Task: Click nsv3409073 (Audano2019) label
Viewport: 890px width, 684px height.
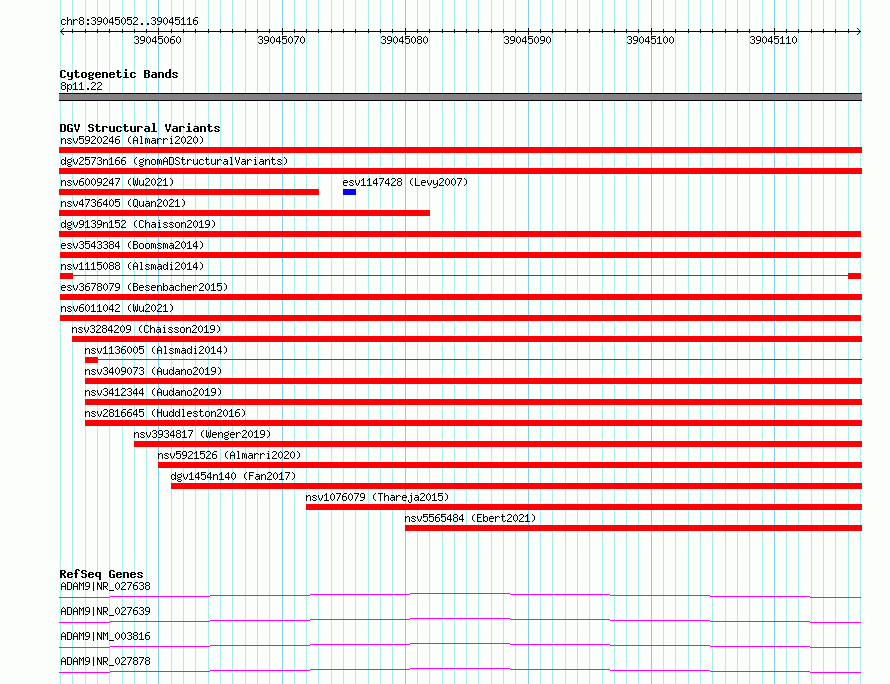Action: 153,371
